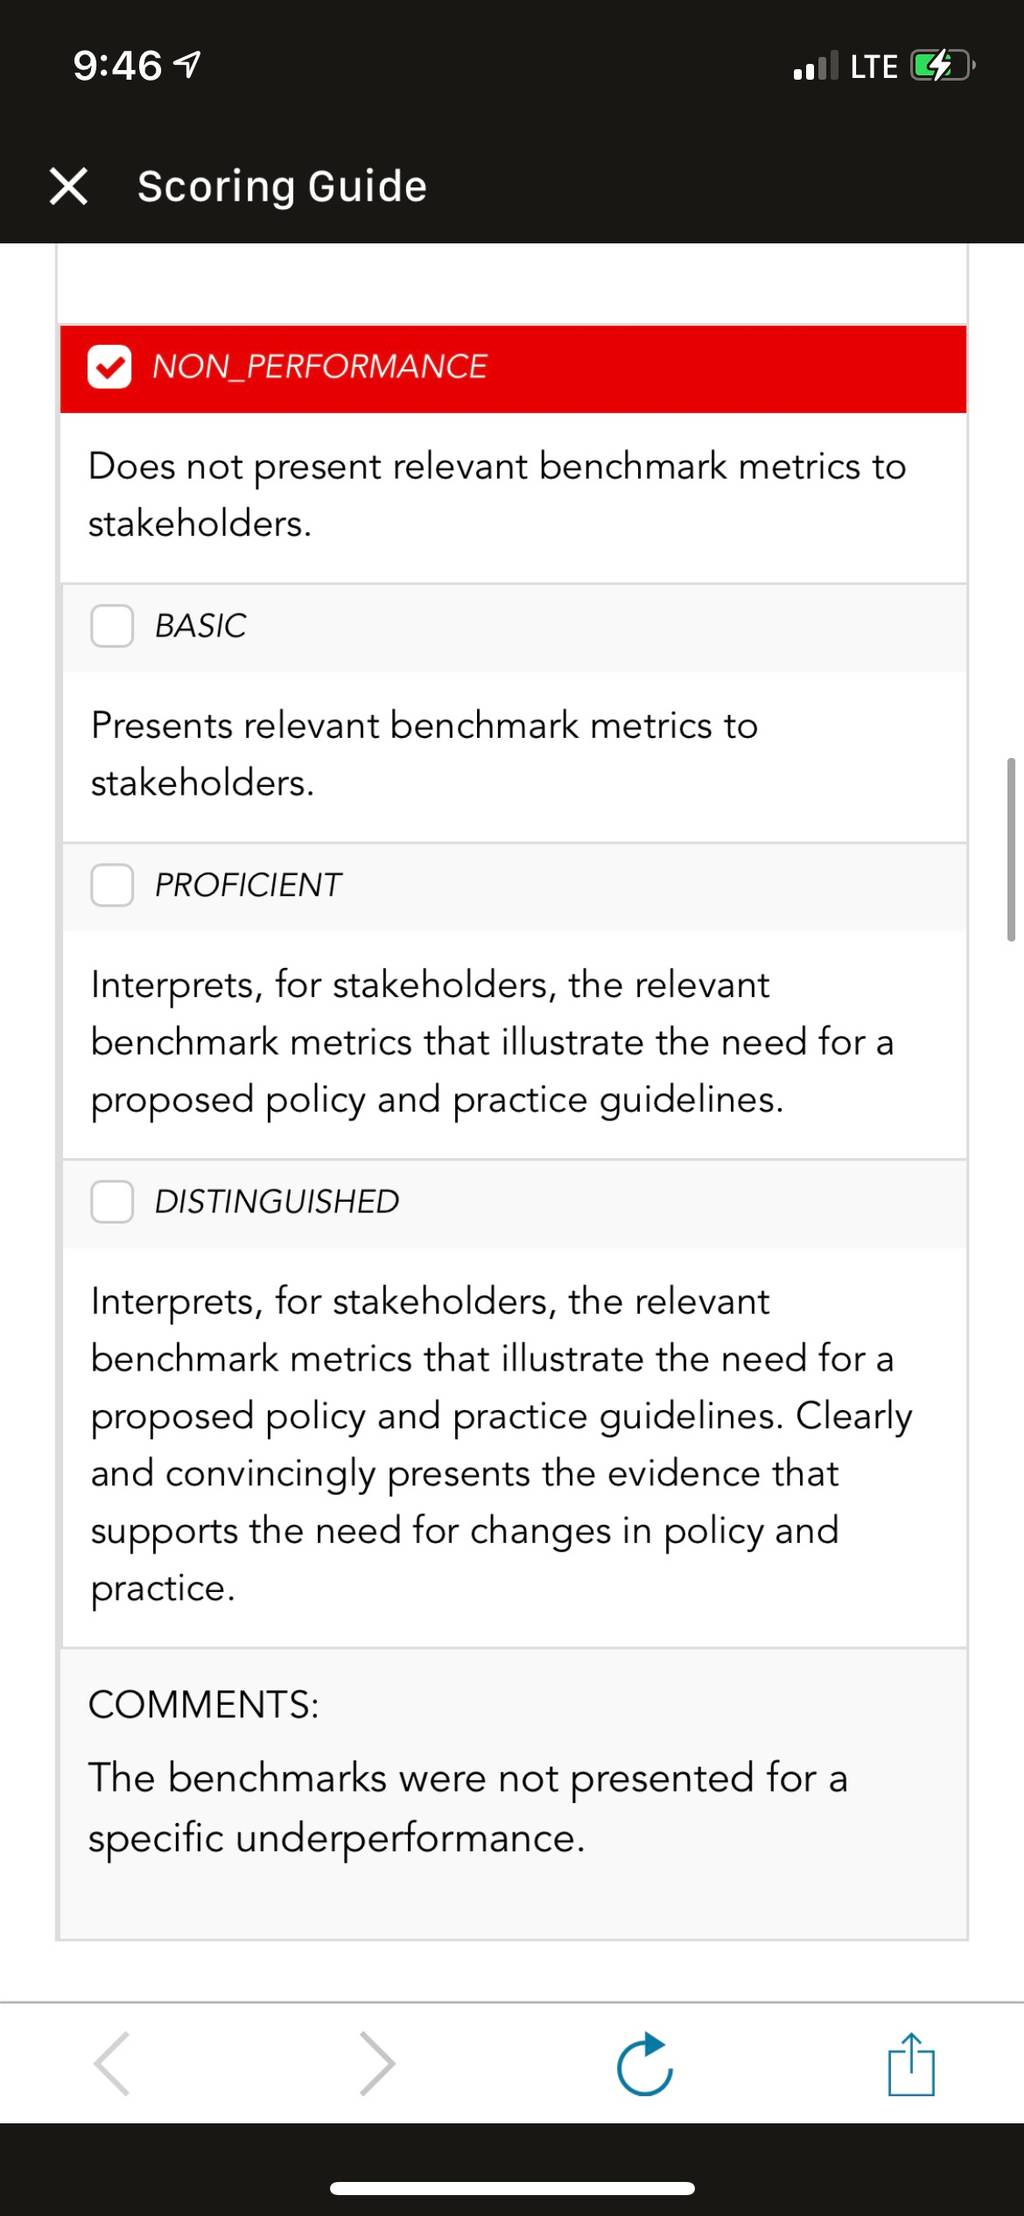1024x2216 pixels.
Task: Check the PROFICIENT checkbox
Action: click(x=112, y=885)
